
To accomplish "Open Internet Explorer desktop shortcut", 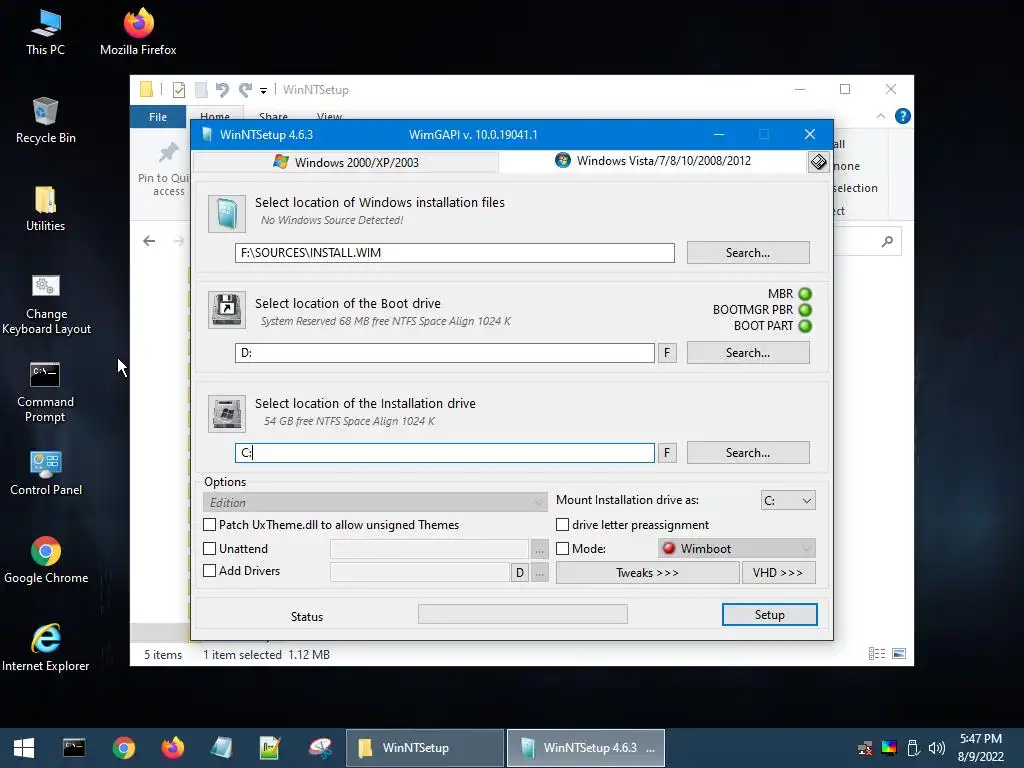I will 46,648.
